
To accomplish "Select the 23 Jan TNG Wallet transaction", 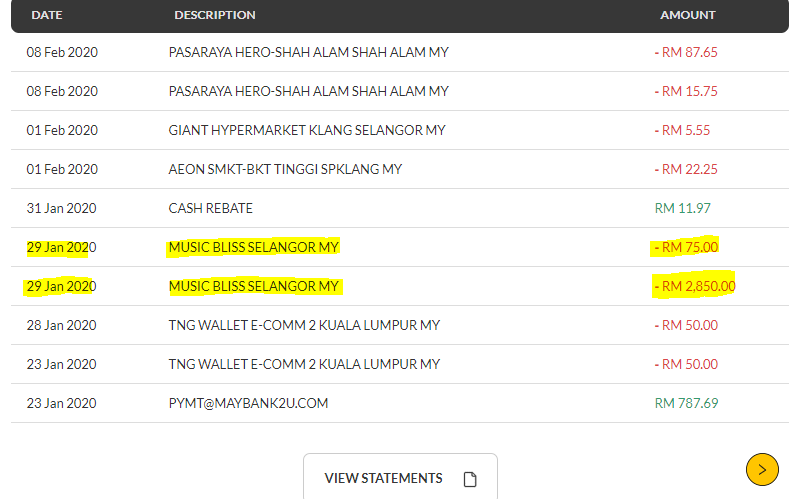I will (x=304, y=364).
